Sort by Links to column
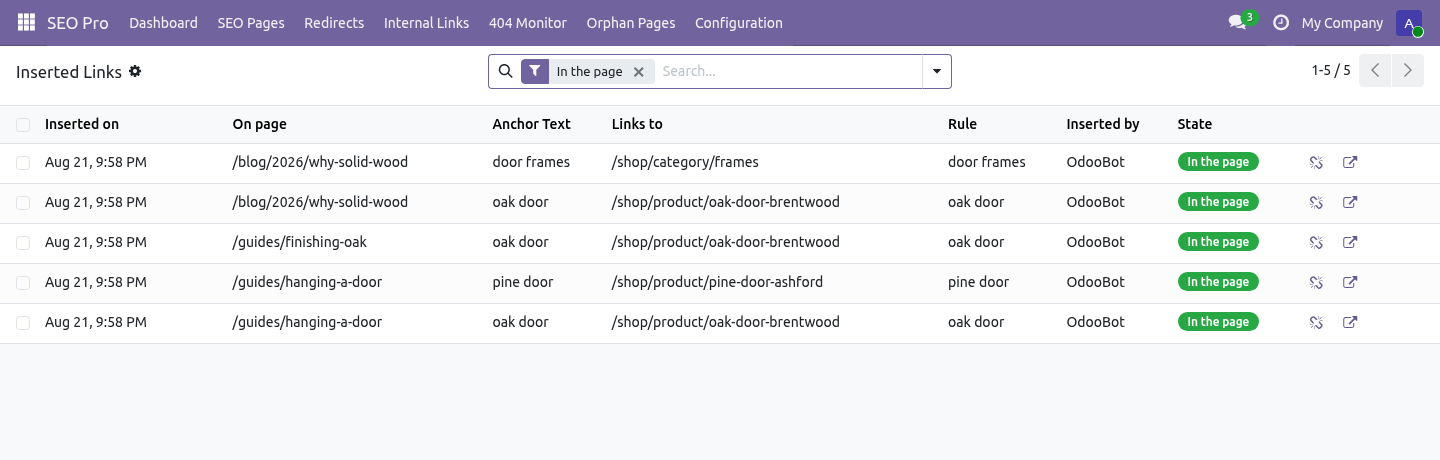1440x460 pixels. tap(637, 124)
